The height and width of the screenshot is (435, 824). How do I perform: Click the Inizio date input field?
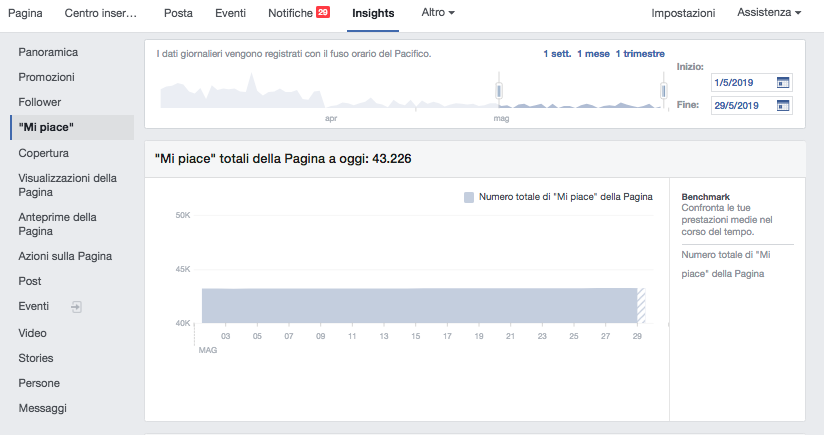[x=741, y=83]
